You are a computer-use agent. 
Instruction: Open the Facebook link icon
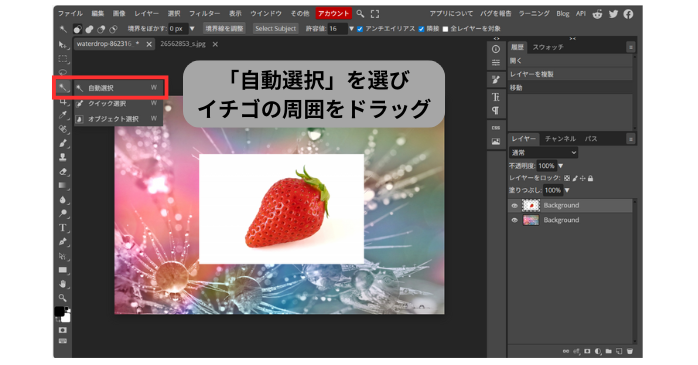click(628, 14)
